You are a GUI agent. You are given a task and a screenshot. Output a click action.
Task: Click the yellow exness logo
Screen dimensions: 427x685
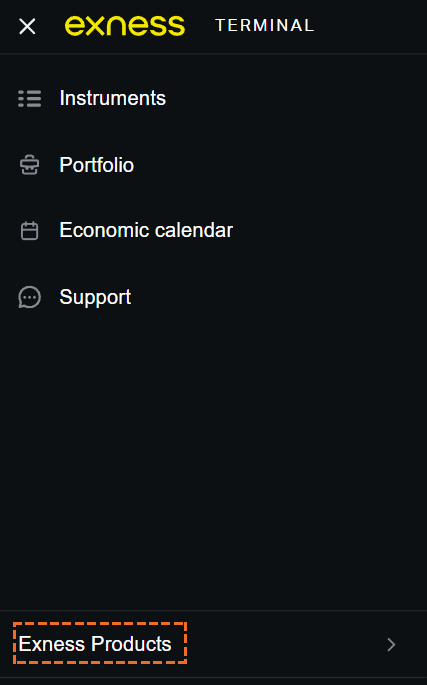125,25
